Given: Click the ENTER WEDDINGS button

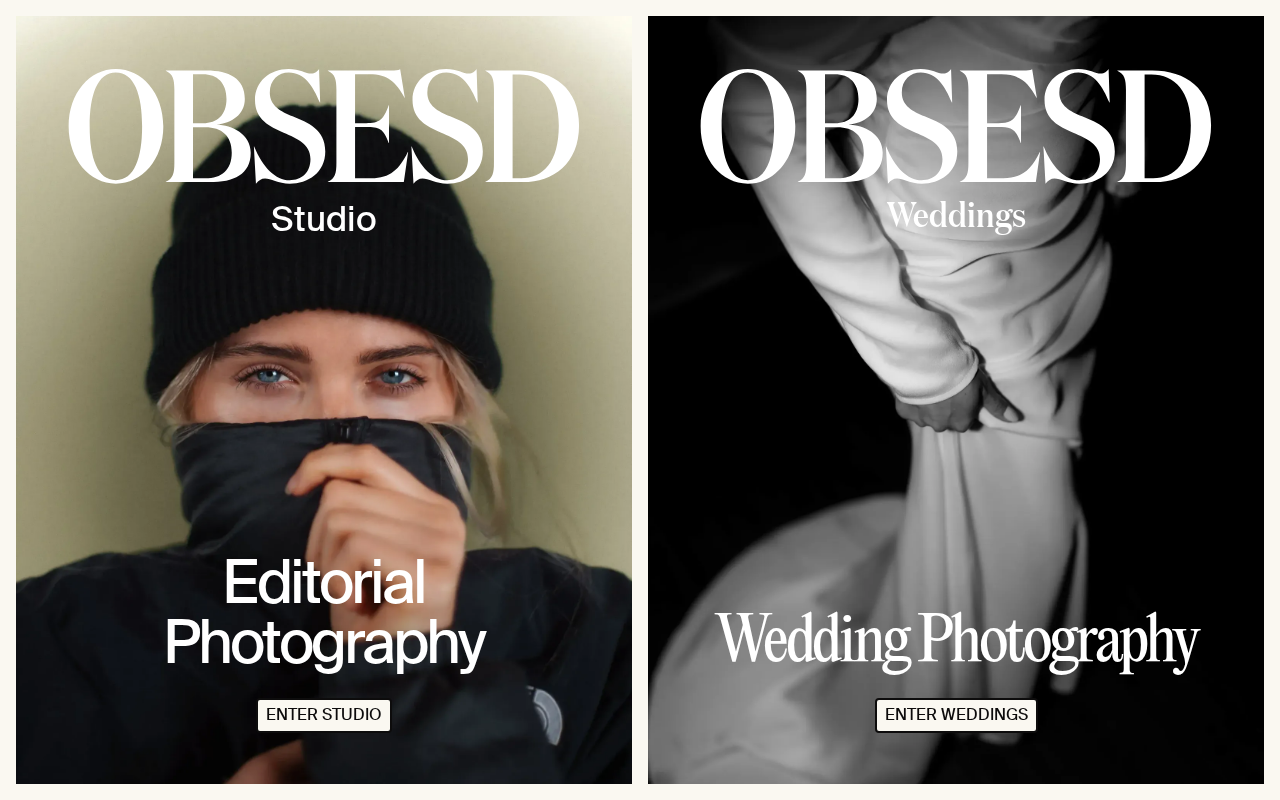Looking at the screenshot, I should (956, 715).
